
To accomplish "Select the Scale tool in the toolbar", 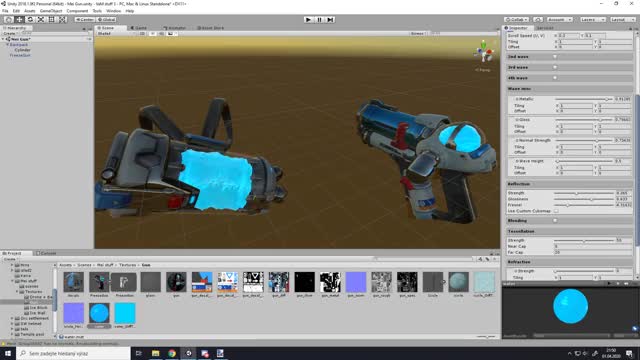I will 41,20.
